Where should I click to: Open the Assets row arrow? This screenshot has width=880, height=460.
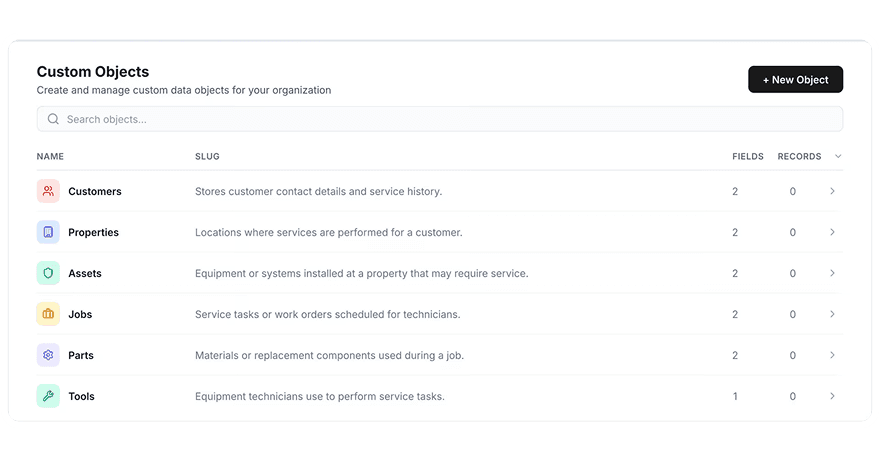click(832, 273)
